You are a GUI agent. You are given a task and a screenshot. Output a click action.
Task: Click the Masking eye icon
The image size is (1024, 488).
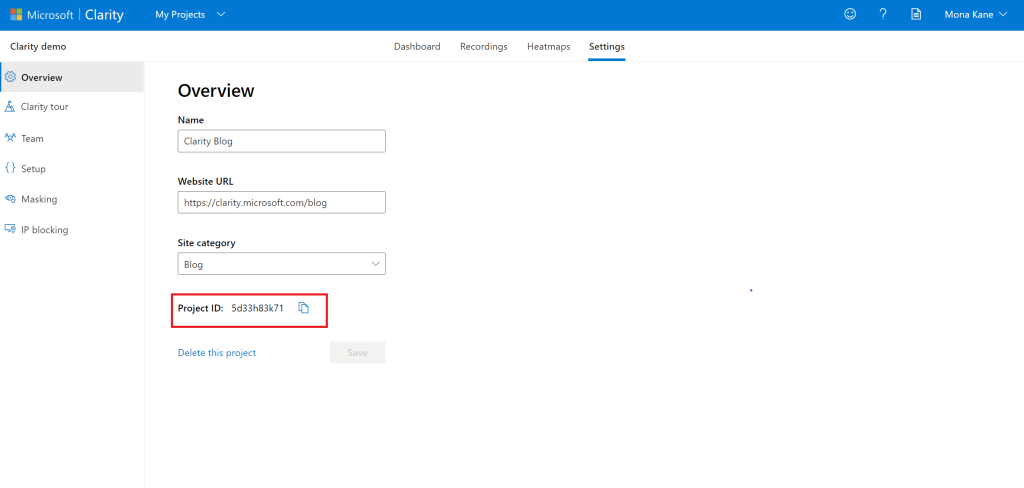tap(10, 199)
